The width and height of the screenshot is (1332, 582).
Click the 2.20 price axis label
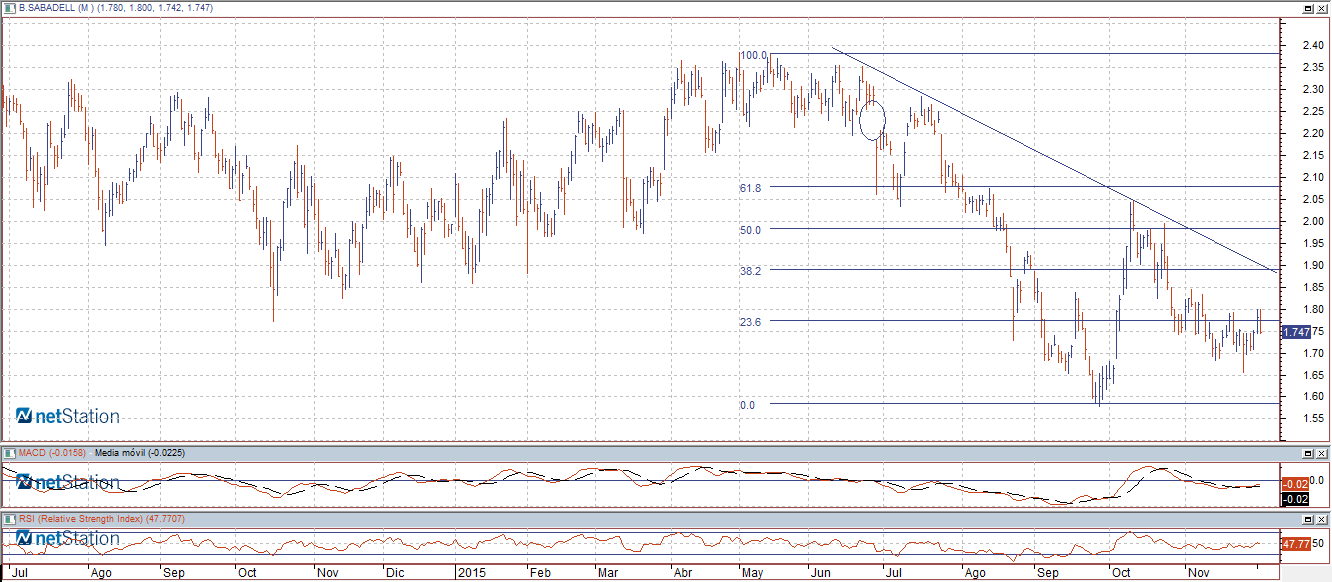click(x=1313, y=133)
